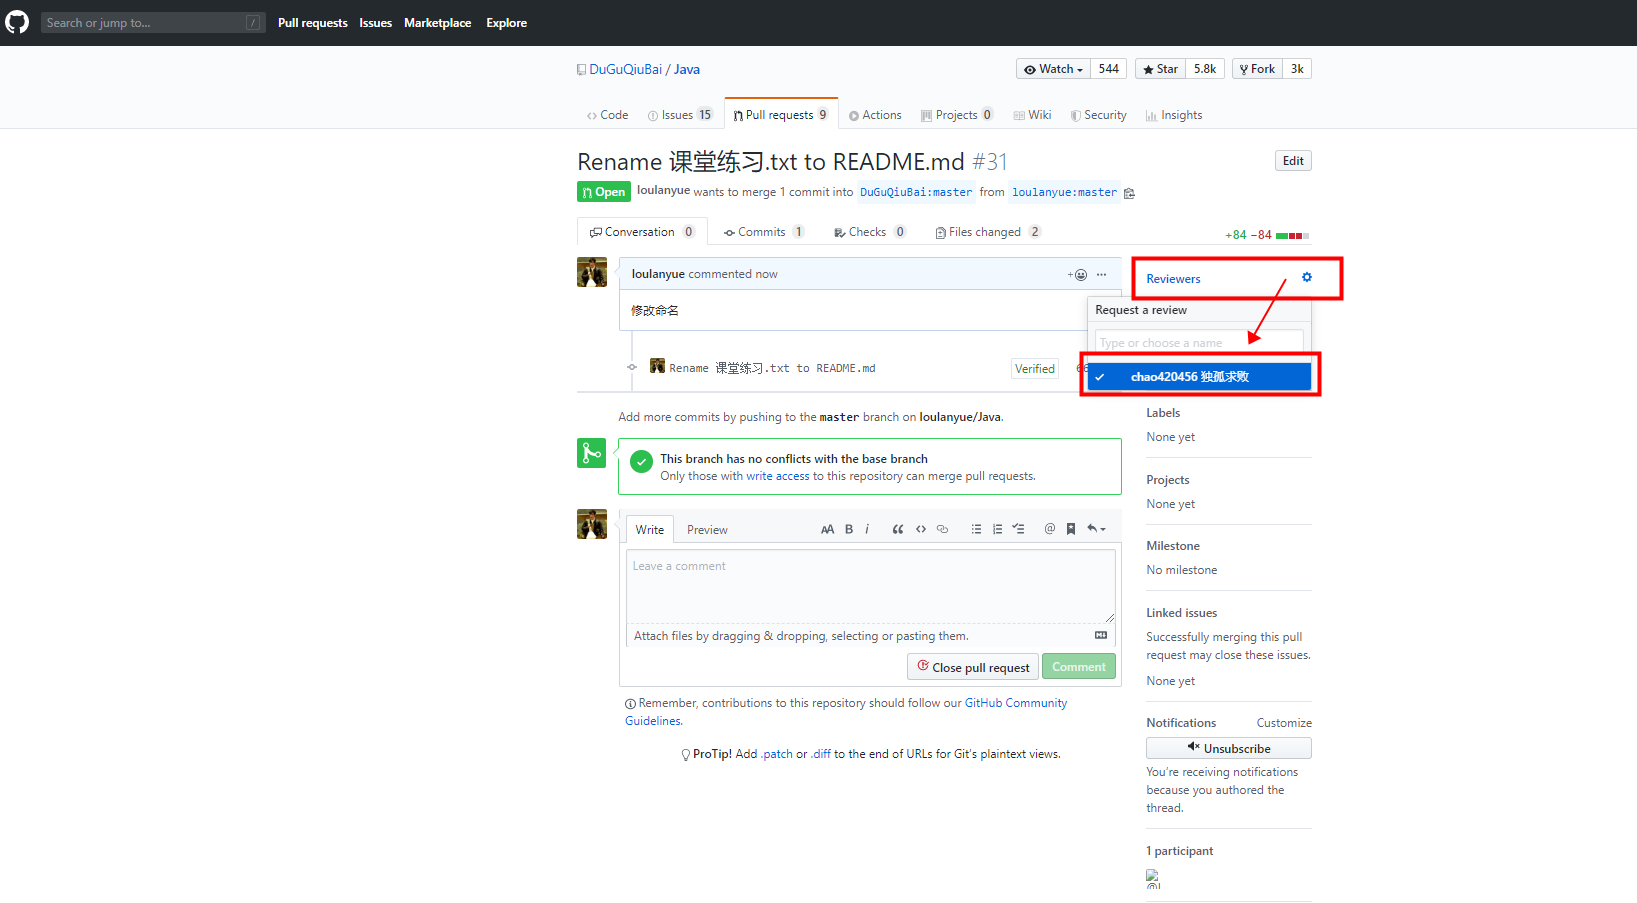Open the Verified commit badge

(x=1035, y=369)
